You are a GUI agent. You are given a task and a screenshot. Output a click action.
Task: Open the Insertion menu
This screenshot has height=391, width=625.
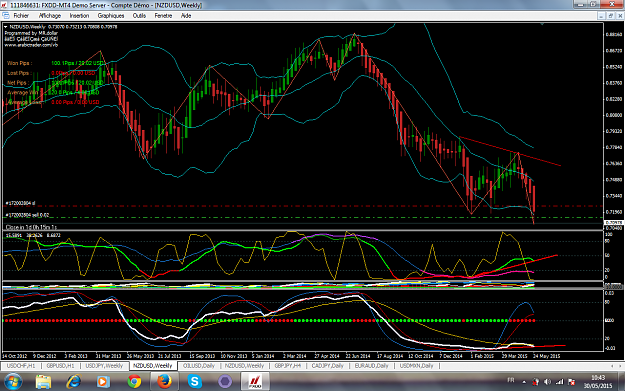pos(79,16)
